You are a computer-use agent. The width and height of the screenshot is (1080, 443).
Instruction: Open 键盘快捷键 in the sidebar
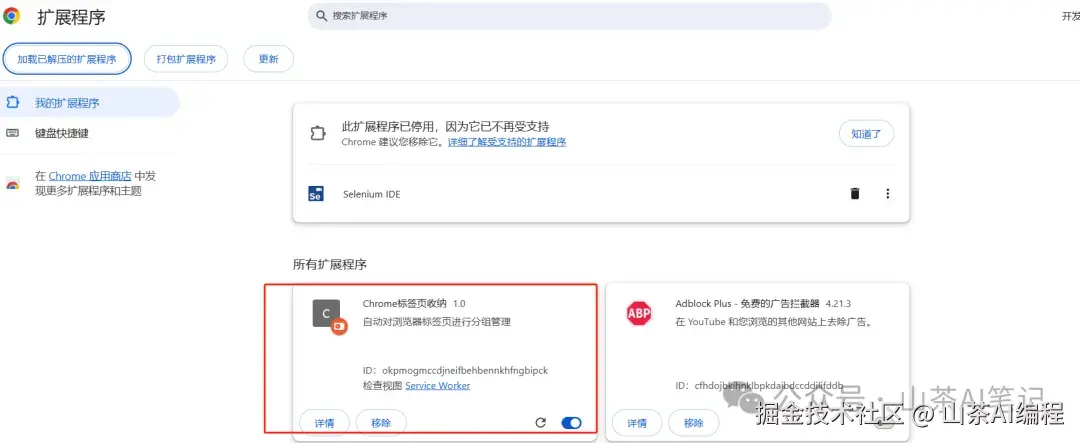62,134
